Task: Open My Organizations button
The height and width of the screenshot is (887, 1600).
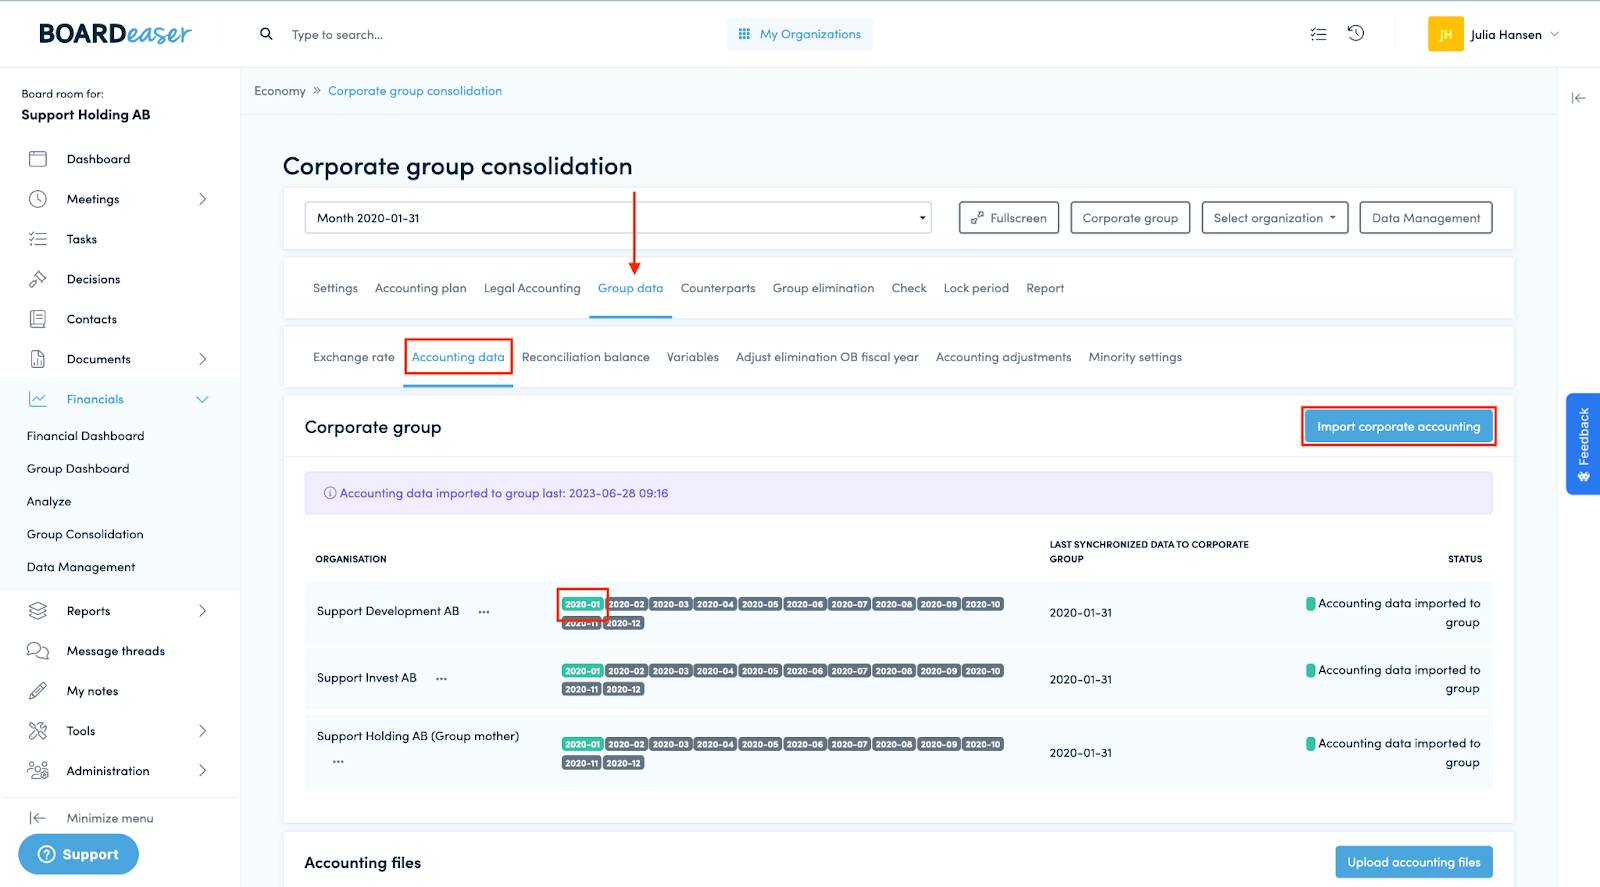Action: tap(800, 34)
